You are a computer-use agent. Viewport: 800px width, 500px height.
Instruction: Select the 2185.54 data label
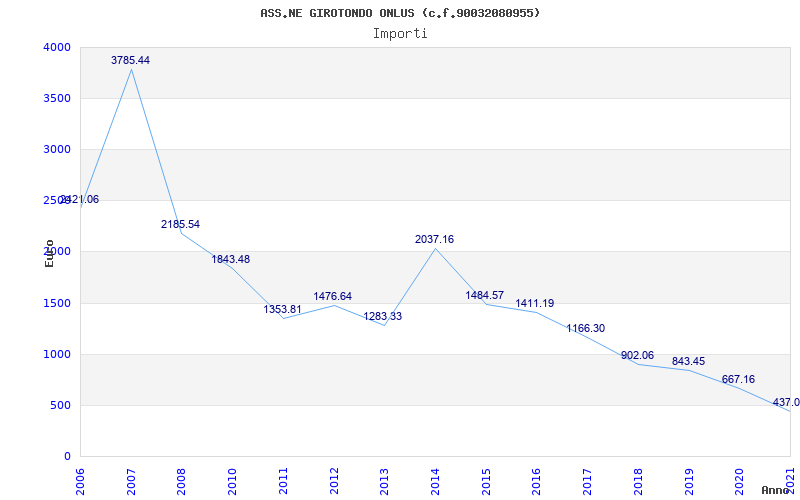pos(181,224)
